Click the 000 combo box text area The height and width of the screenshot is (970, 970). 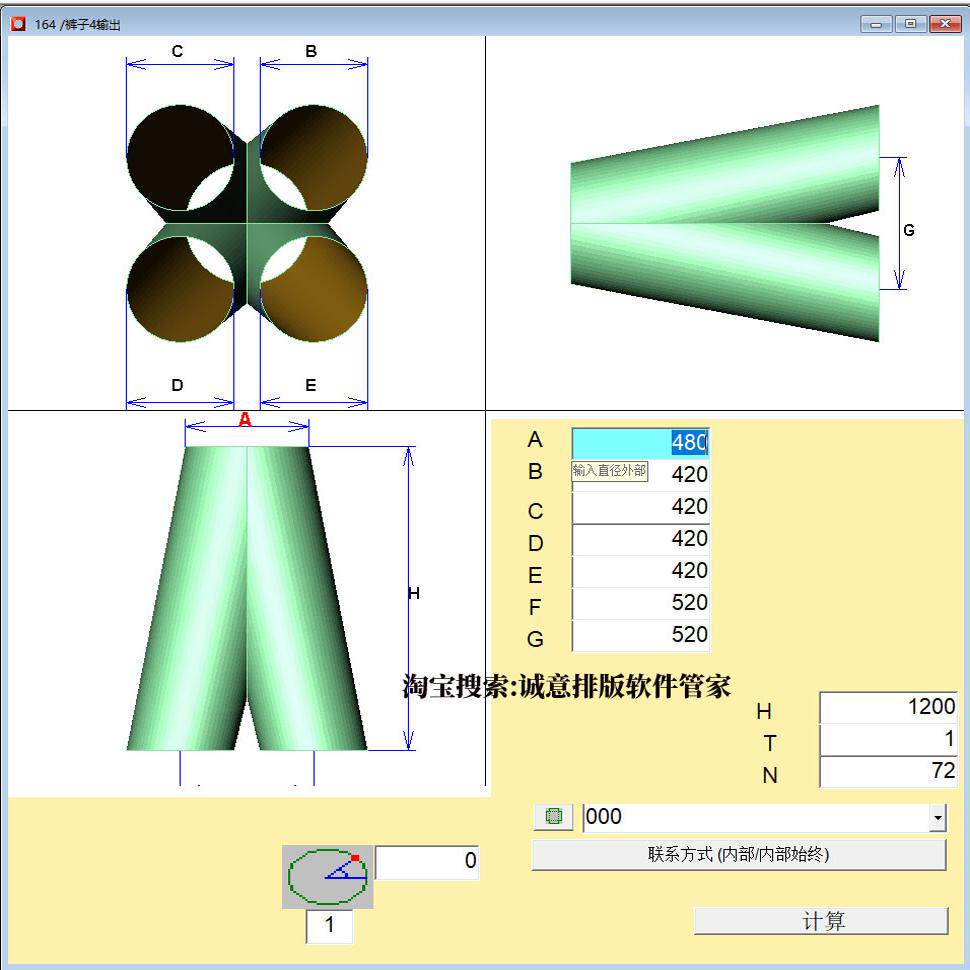[756, 818]
